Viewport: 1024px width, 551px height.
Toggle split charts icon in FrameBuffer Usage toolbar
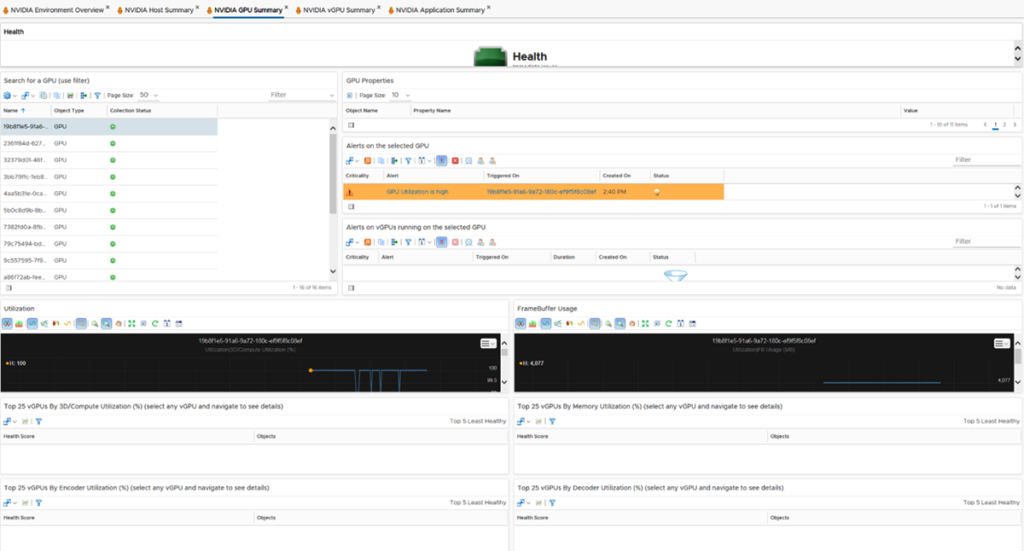pyautogui.click(x=520, y=324)
